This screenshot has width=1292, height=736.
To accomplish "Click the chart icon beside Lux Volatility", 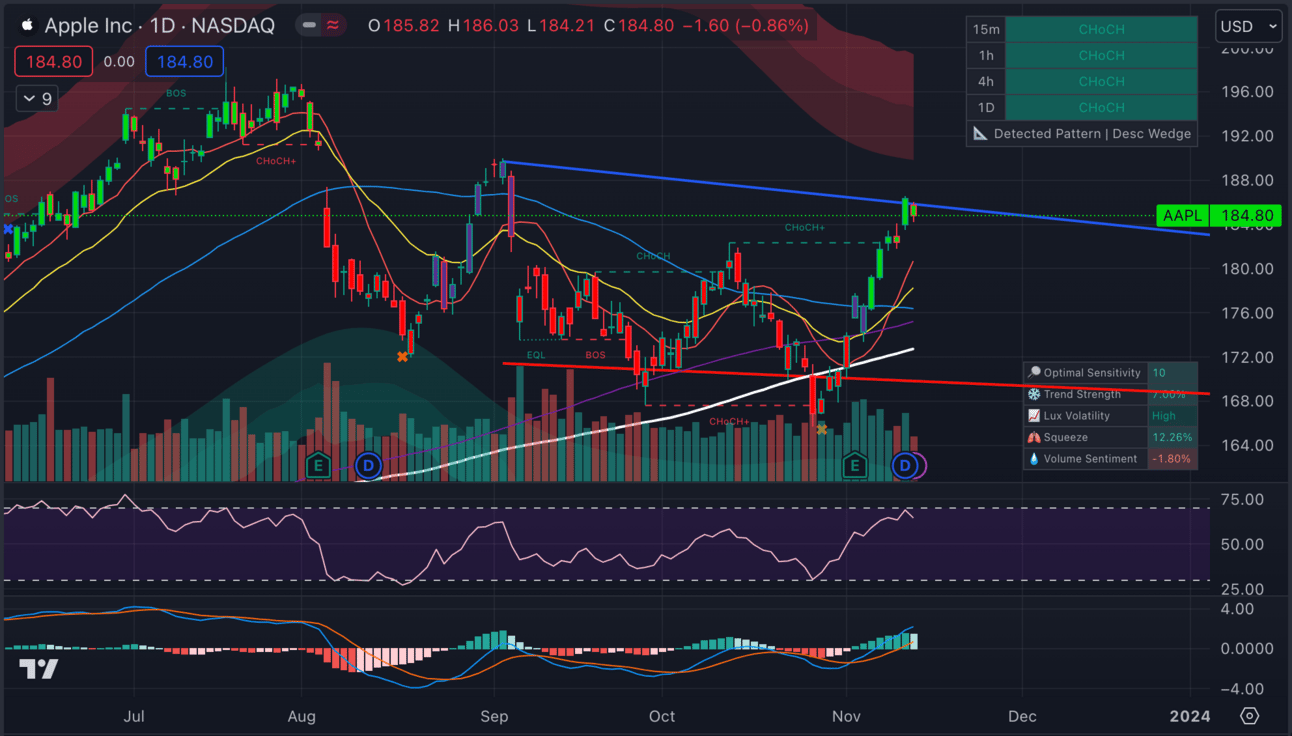I will point(1034,416).
